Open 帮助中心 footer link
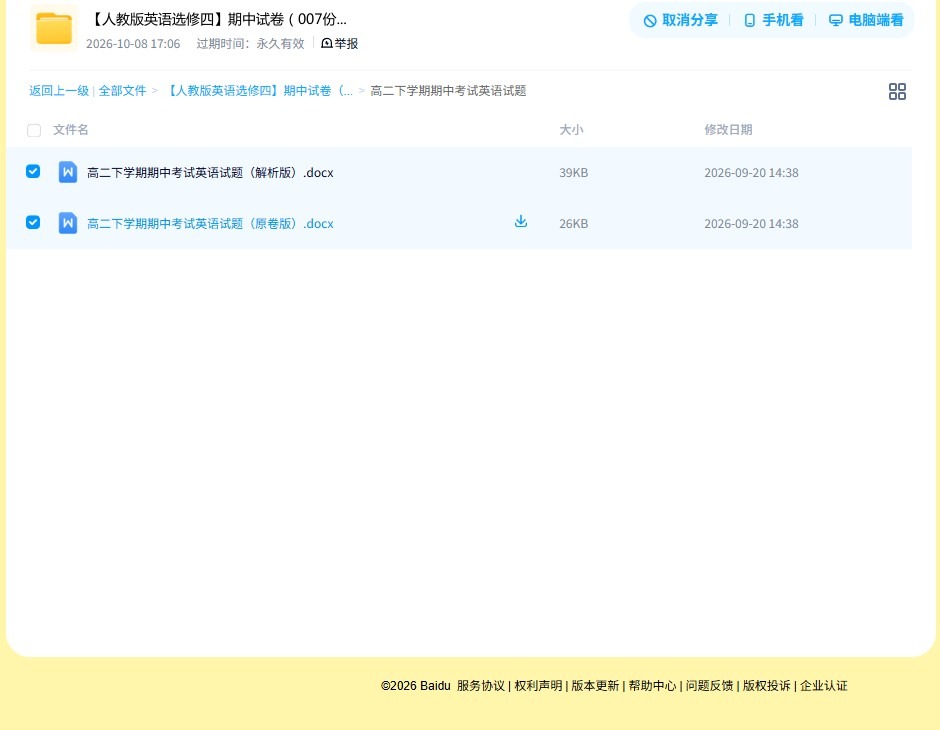The width and height of the screenshot is (940, 730). [652, 686]
